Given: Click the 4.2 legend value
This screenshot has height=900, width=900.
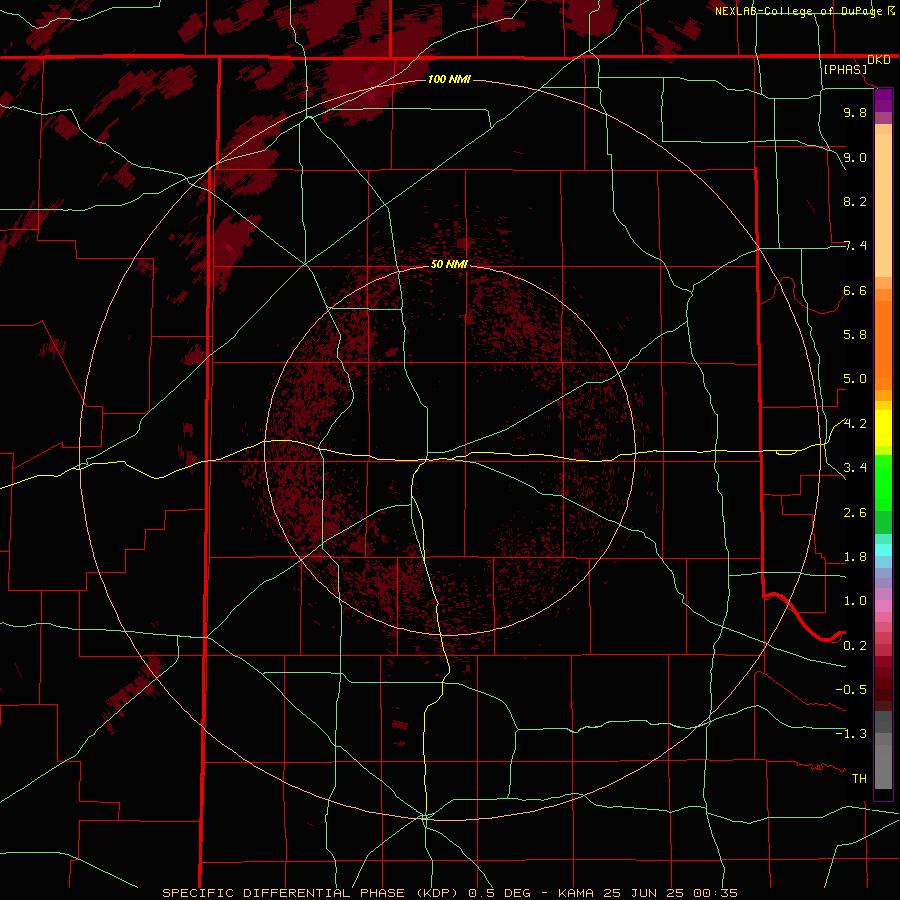Looking at the screenshot, I should click(855, 424).
